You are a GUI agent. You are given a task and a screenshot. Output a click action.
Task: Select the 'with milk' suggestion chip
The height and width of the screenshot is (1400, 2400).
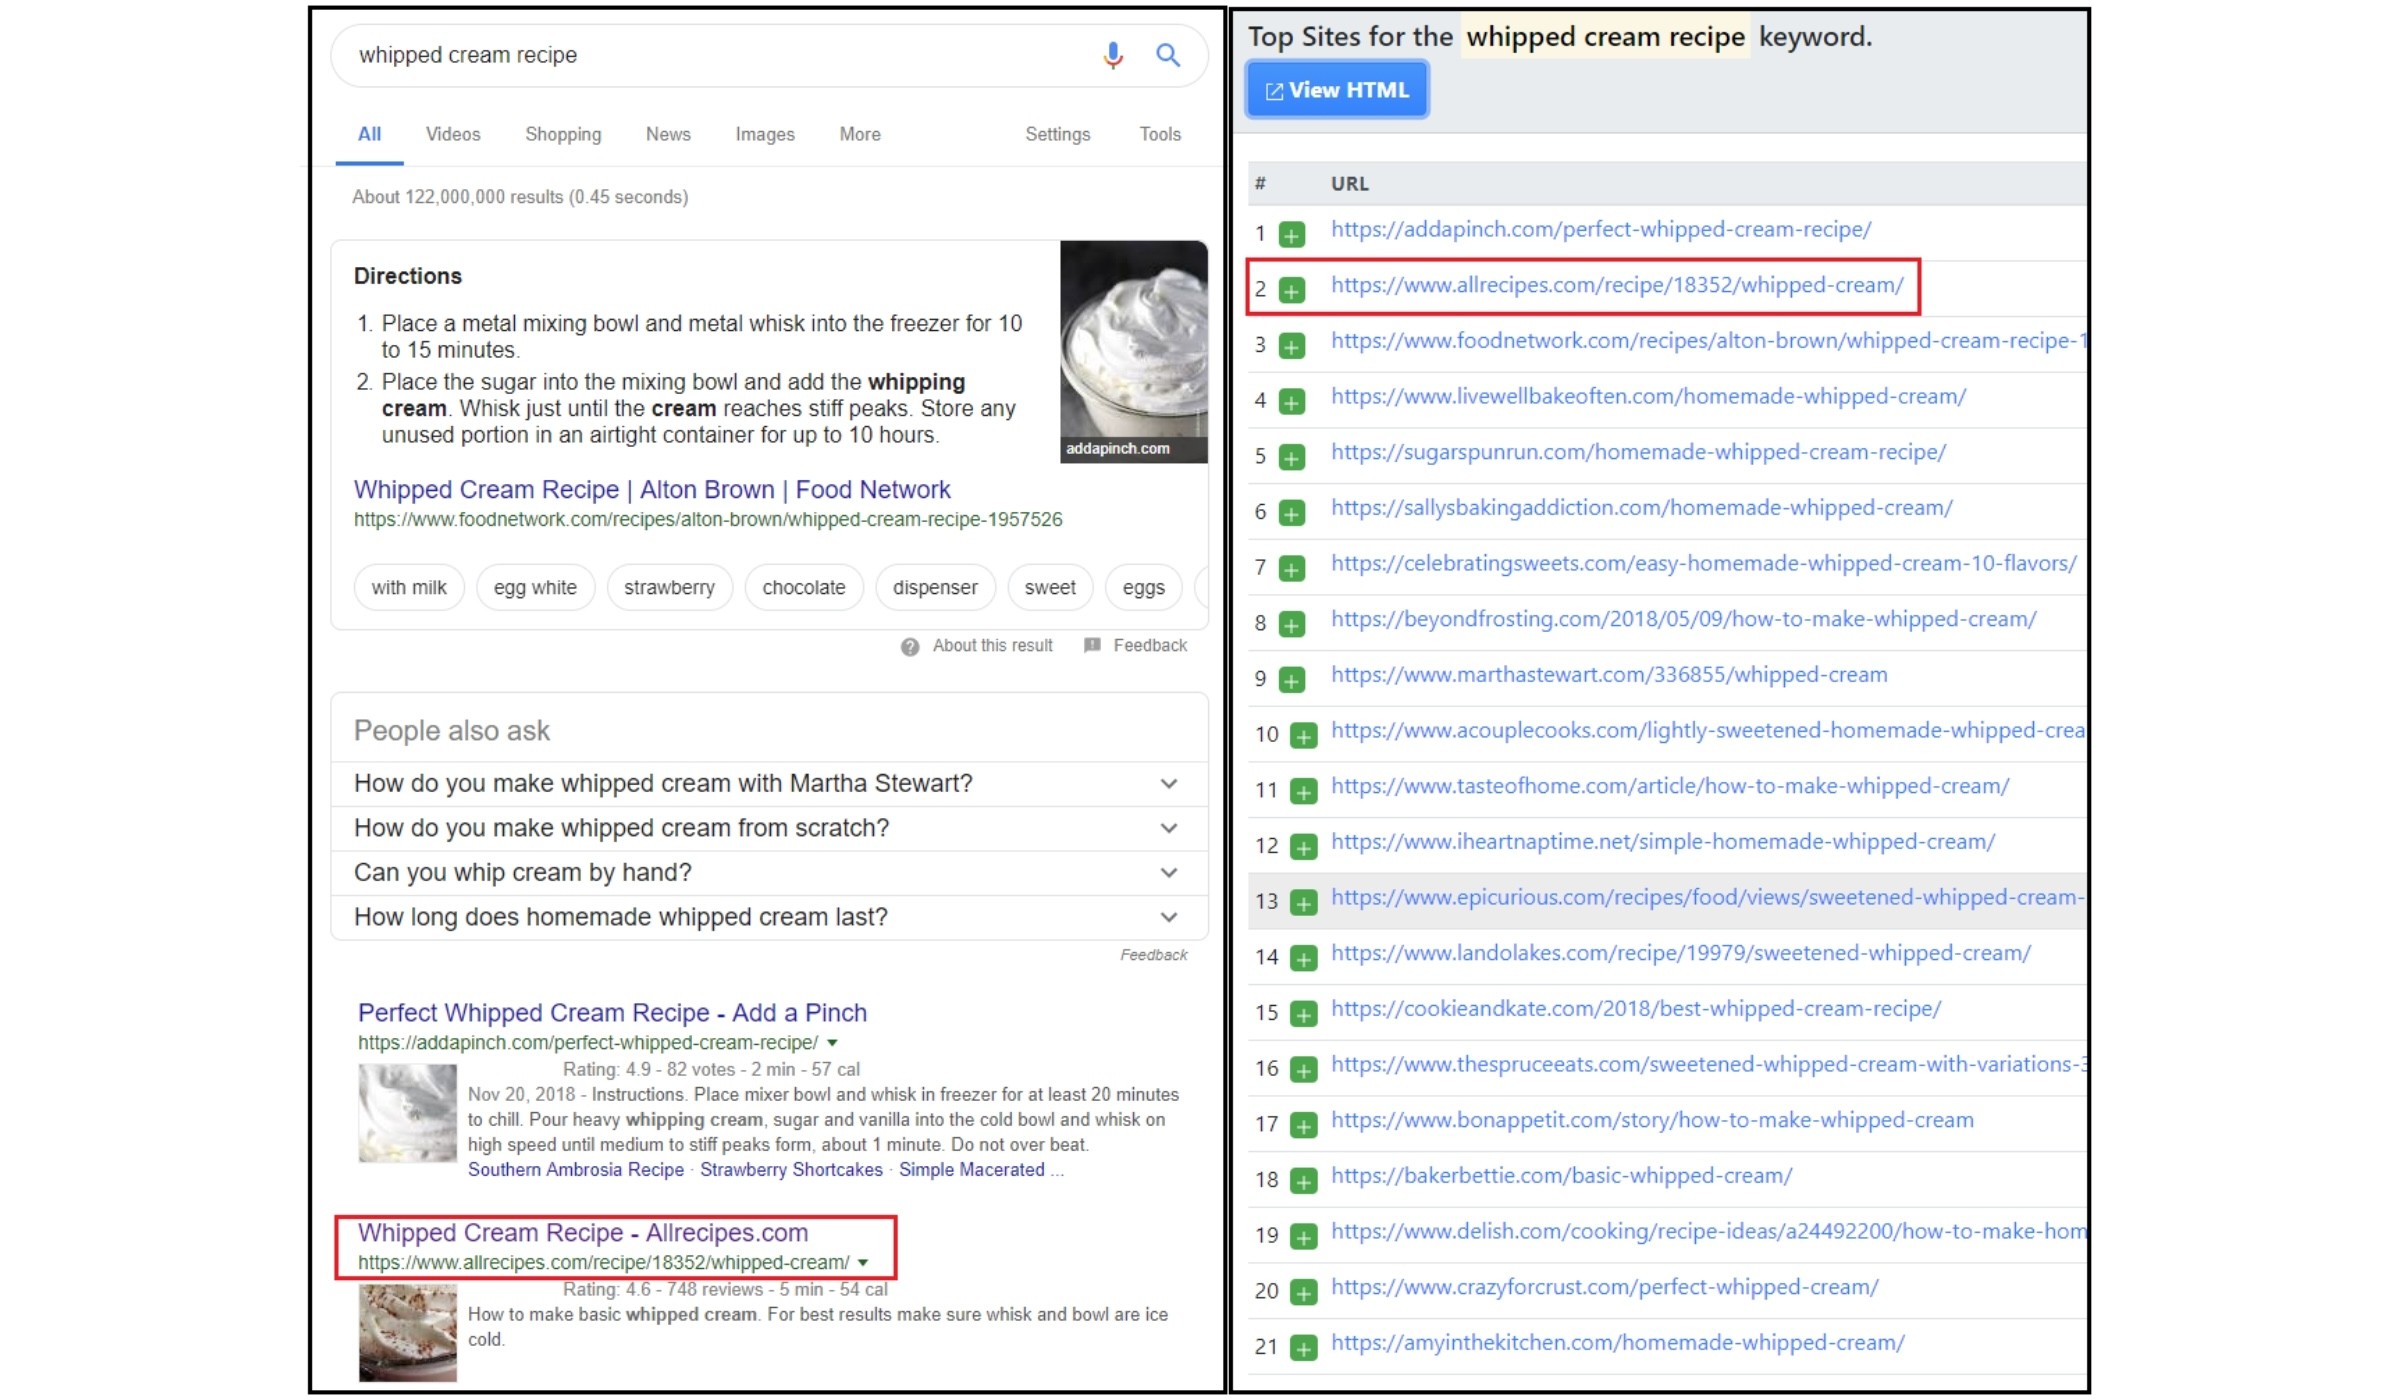click(409, 588)
